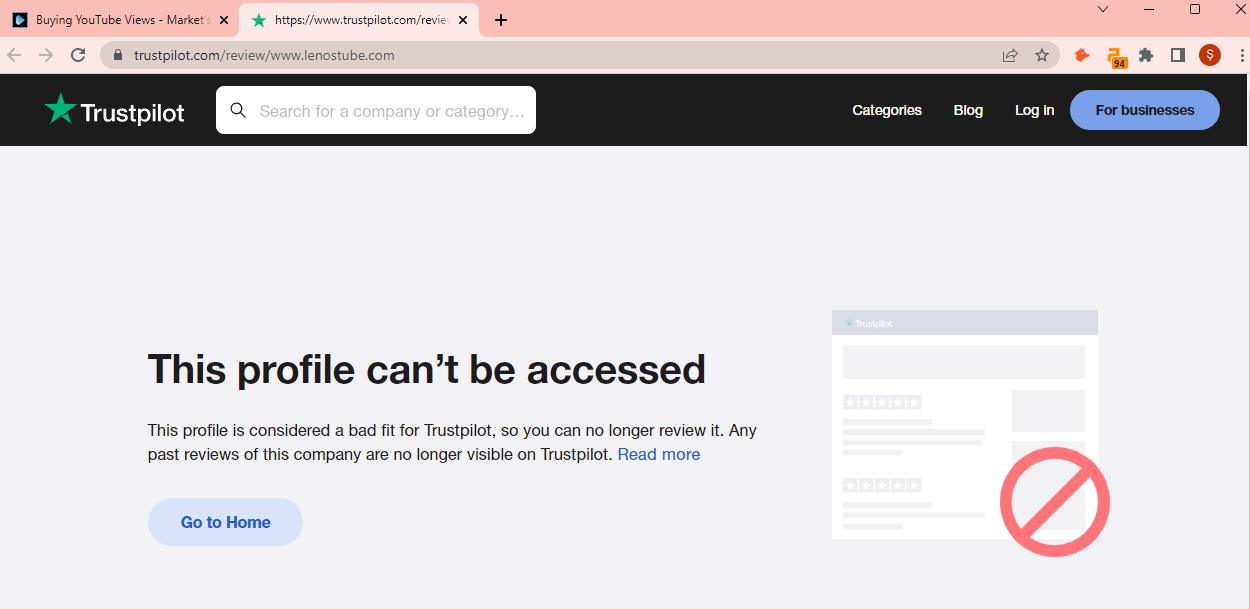Open the Categories menu item
The image size is (1250, 609).
click(x=887, y=110)
